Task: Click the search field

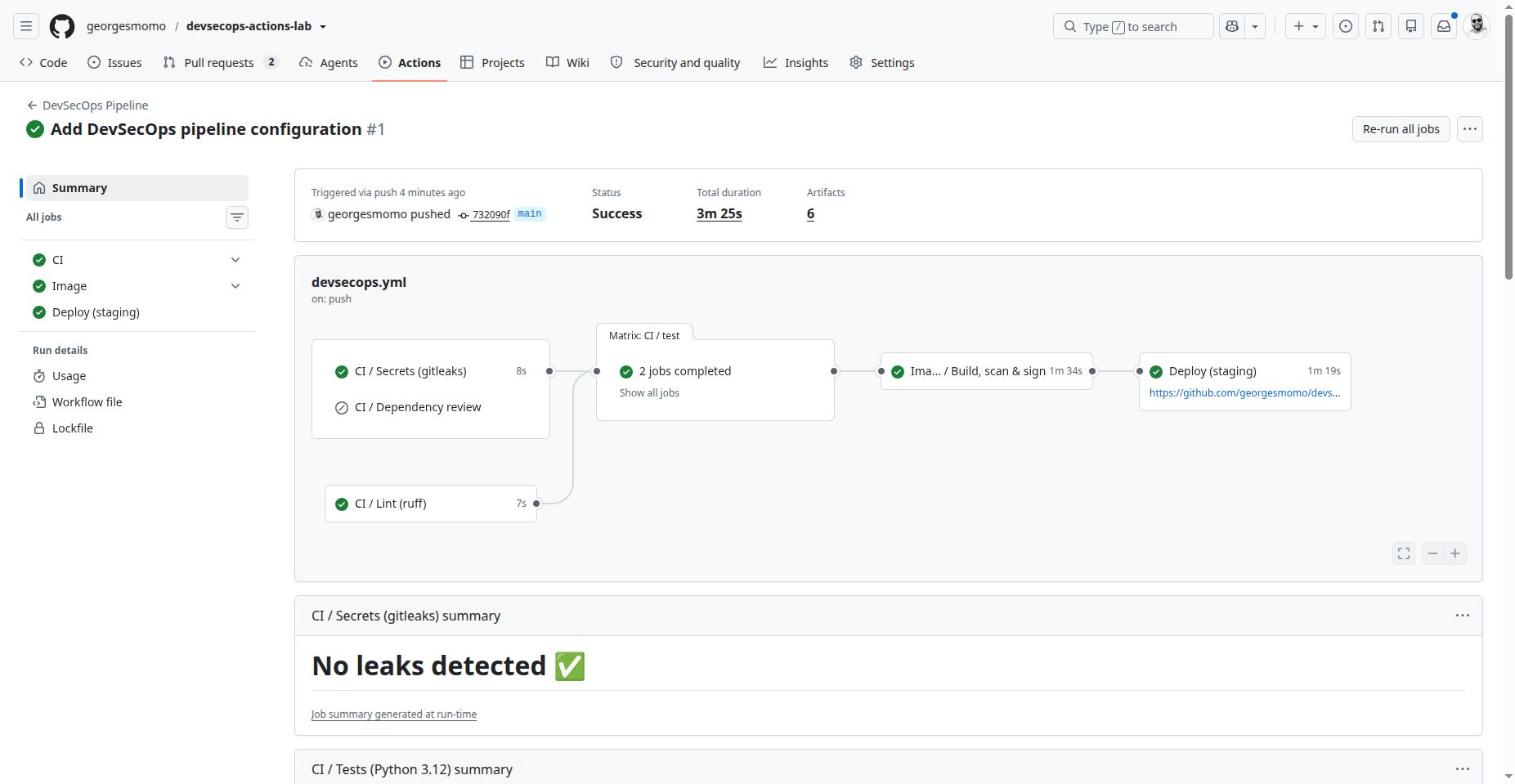Action: click(1133, 26)
